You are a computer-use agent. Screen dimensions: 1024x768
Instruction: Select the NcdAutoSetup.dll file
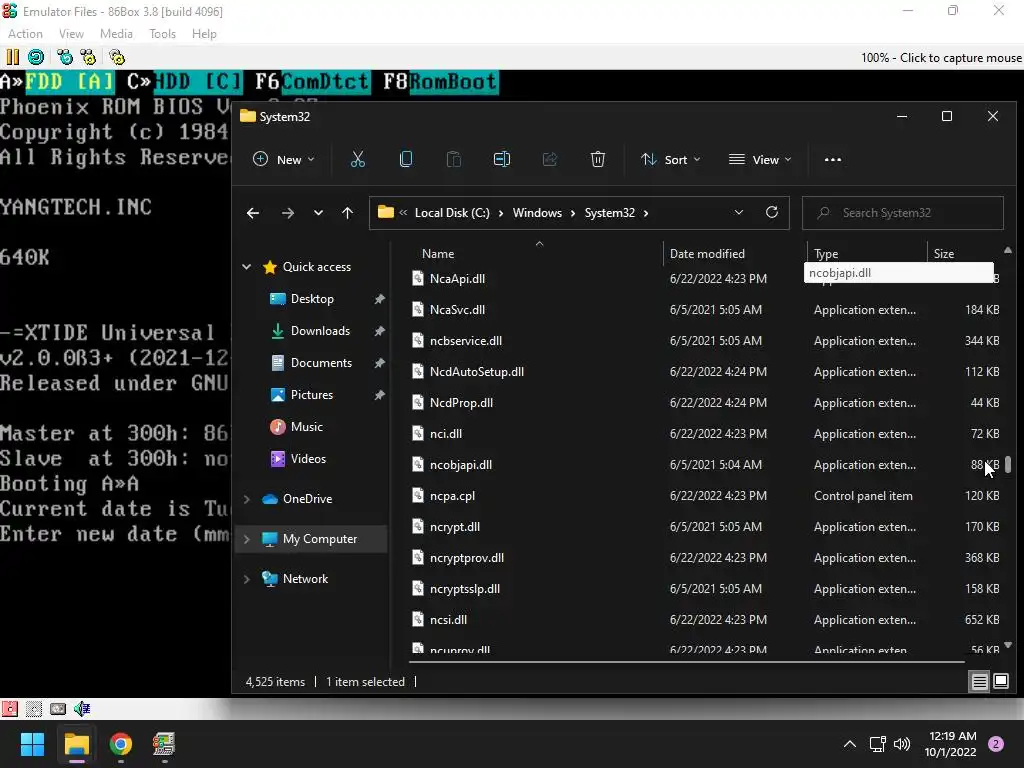pyautogui.click(x=705, y=372)
